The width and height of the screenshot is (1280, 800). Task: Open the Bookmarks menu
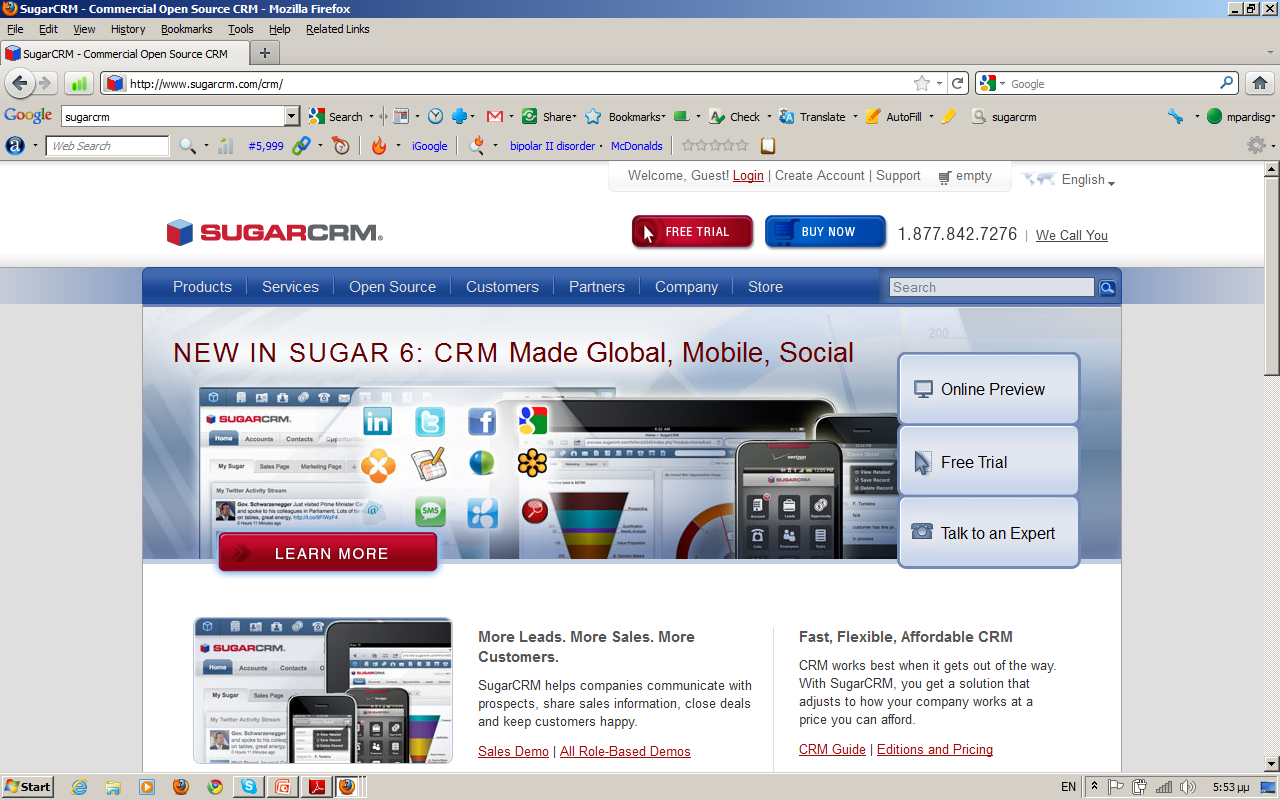(x=187, y=29)
